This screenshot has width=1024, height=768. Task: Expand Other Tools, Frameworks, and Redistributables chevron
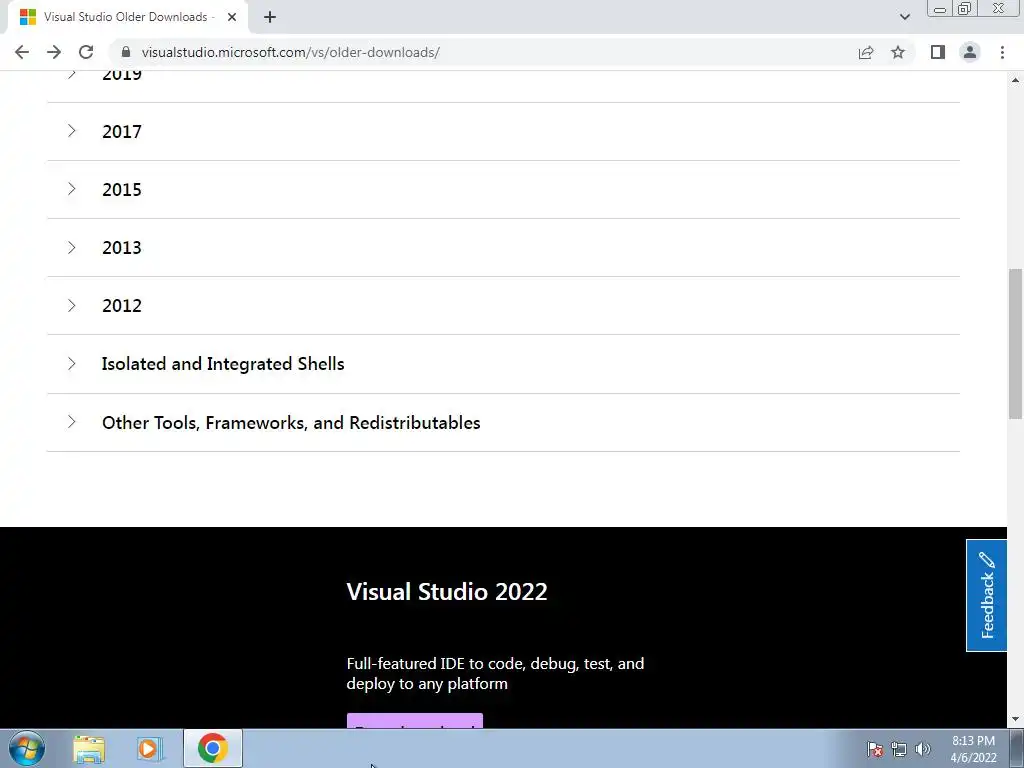tap(71, 422)
